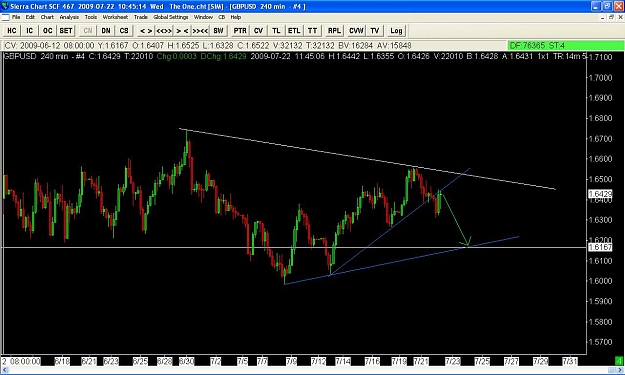Select the TL trendline tool
This screenshot has height=375, width=625.
(x=276, y=31)
